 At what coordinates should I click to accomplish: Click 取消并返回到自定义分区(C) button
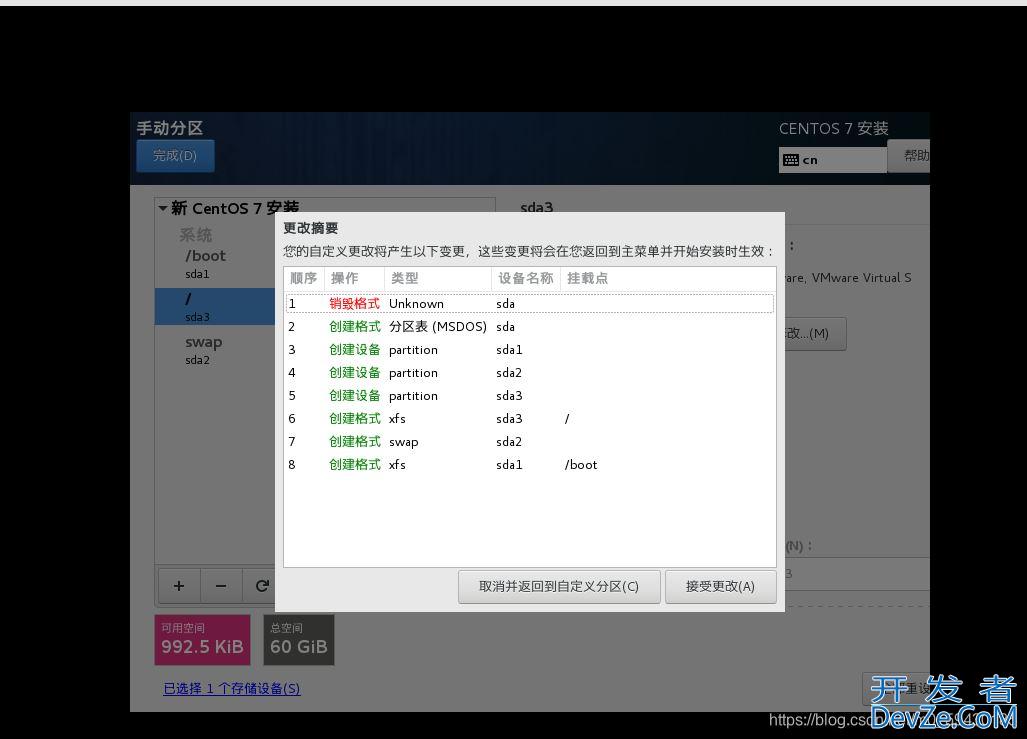click(x=559, y=586)
